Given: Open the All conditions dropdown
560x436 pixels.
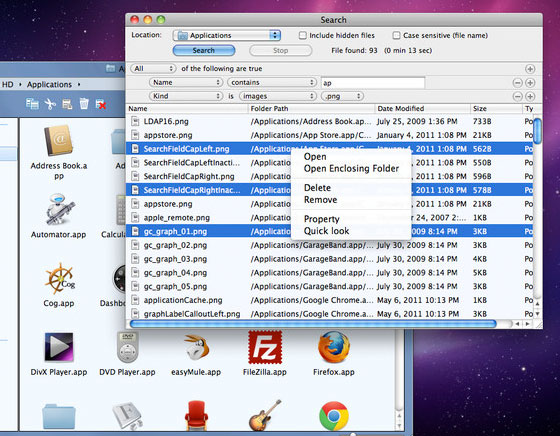Looking at the screenshot, I should pos(153,69).
